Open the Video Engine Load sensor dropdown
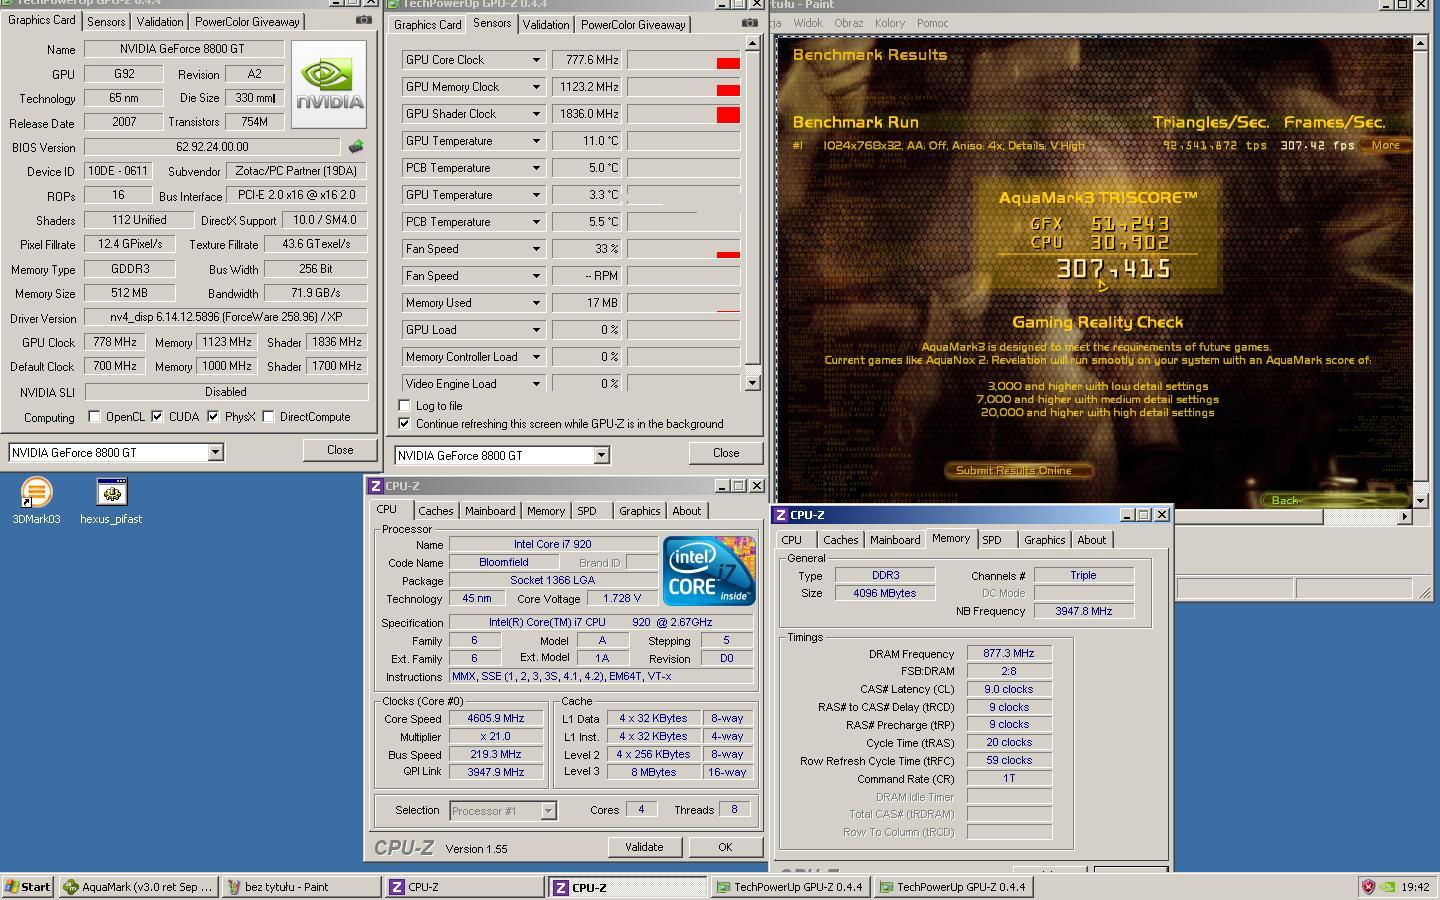This screenshot has width=1440, height=900. tap(536, 384)
